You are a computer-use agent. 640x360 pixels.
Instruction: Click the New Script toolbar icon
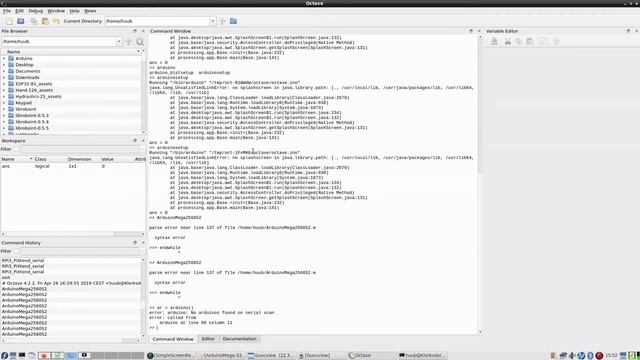[x=9, y=21]
